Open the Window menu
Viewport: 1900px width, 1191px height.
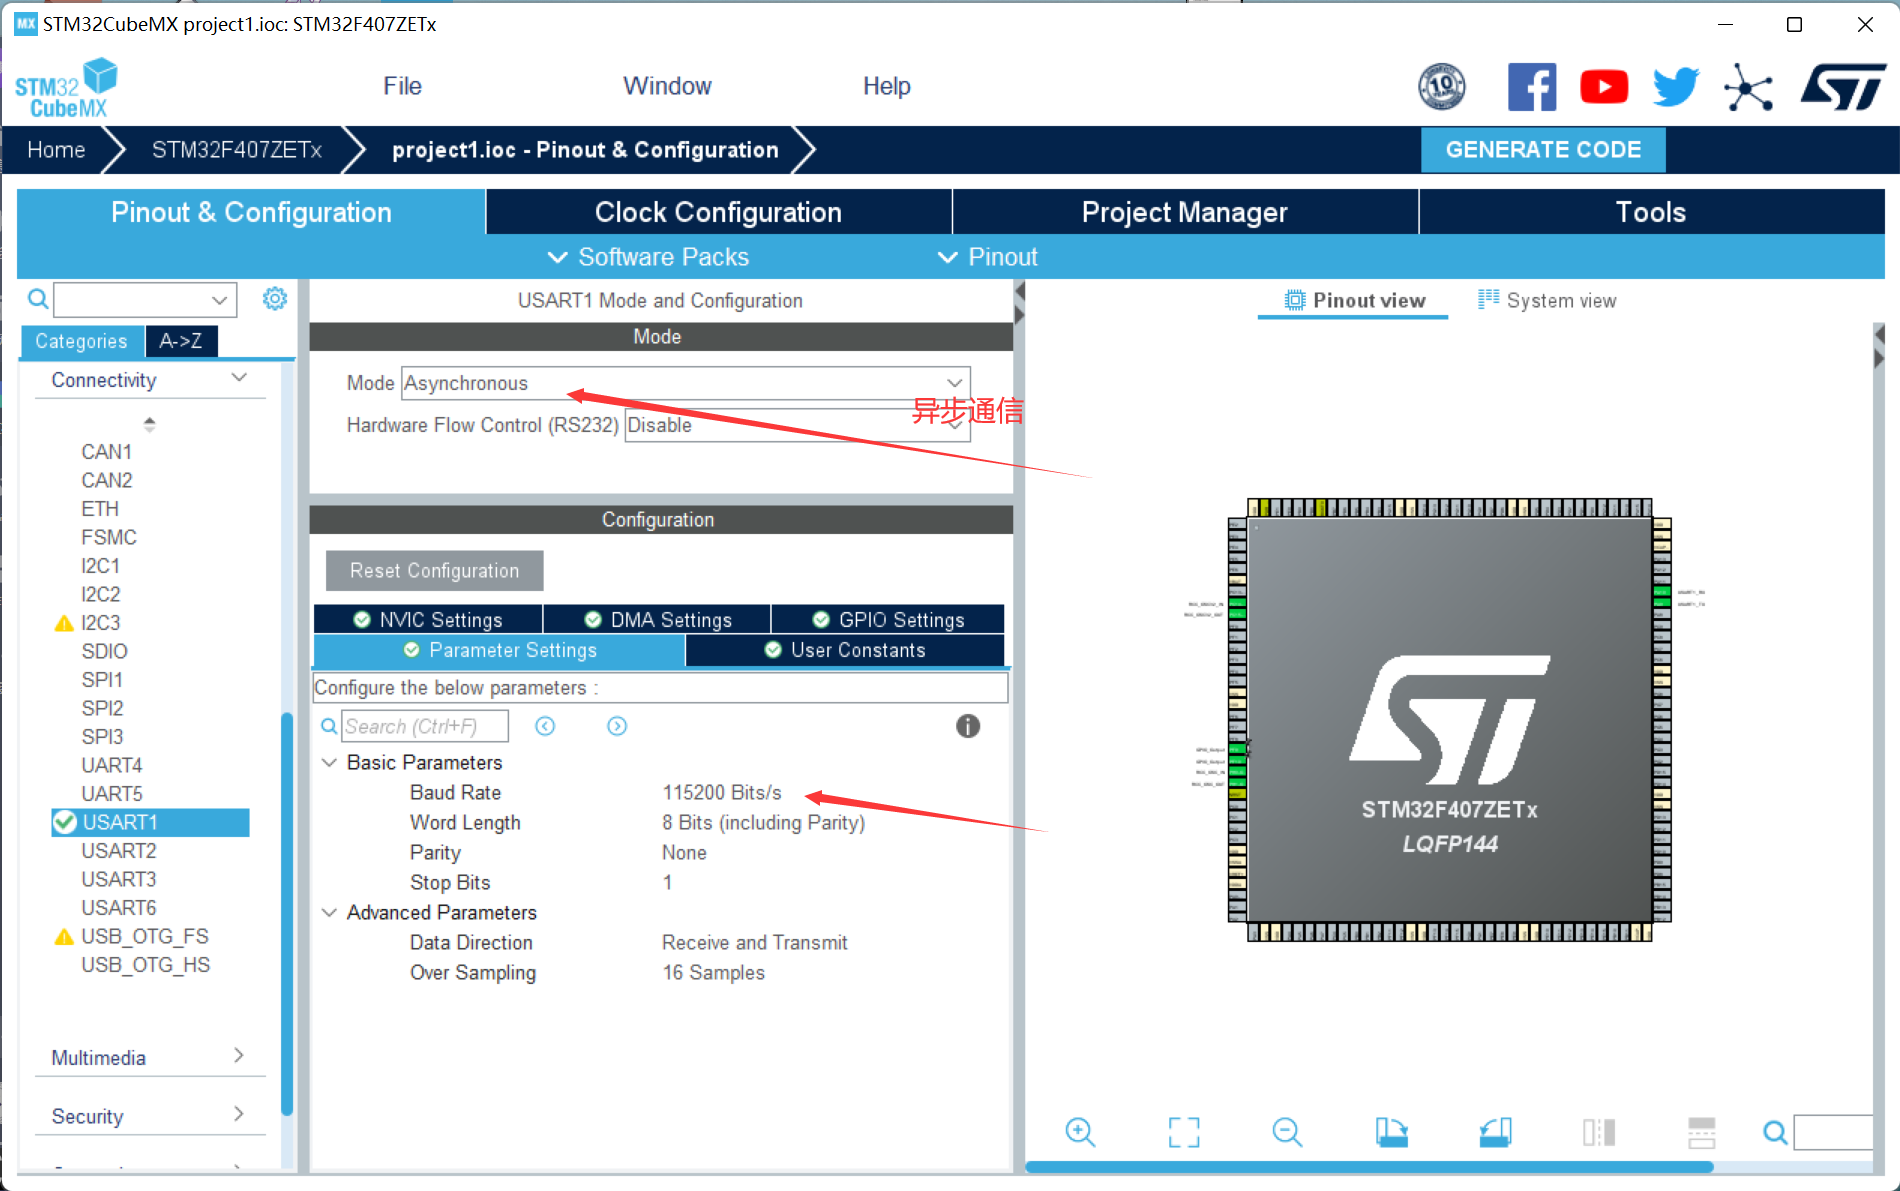(x=667, y=86)
